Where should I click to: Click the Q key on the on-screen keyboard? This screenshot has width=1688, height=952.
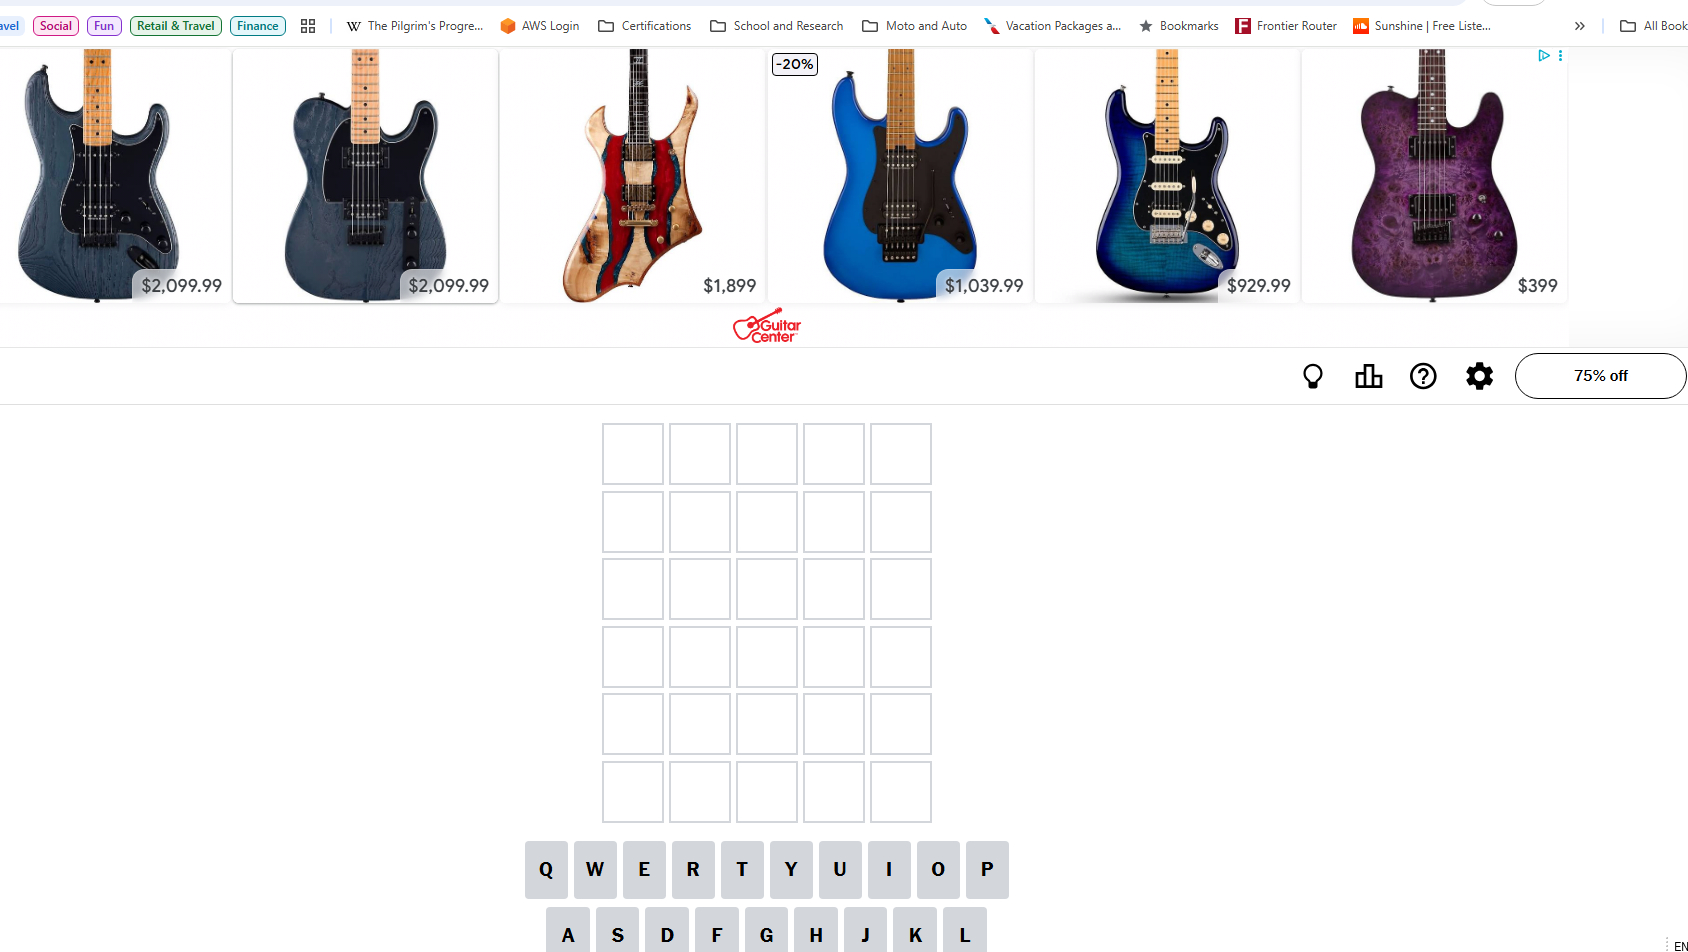point(546,869)
